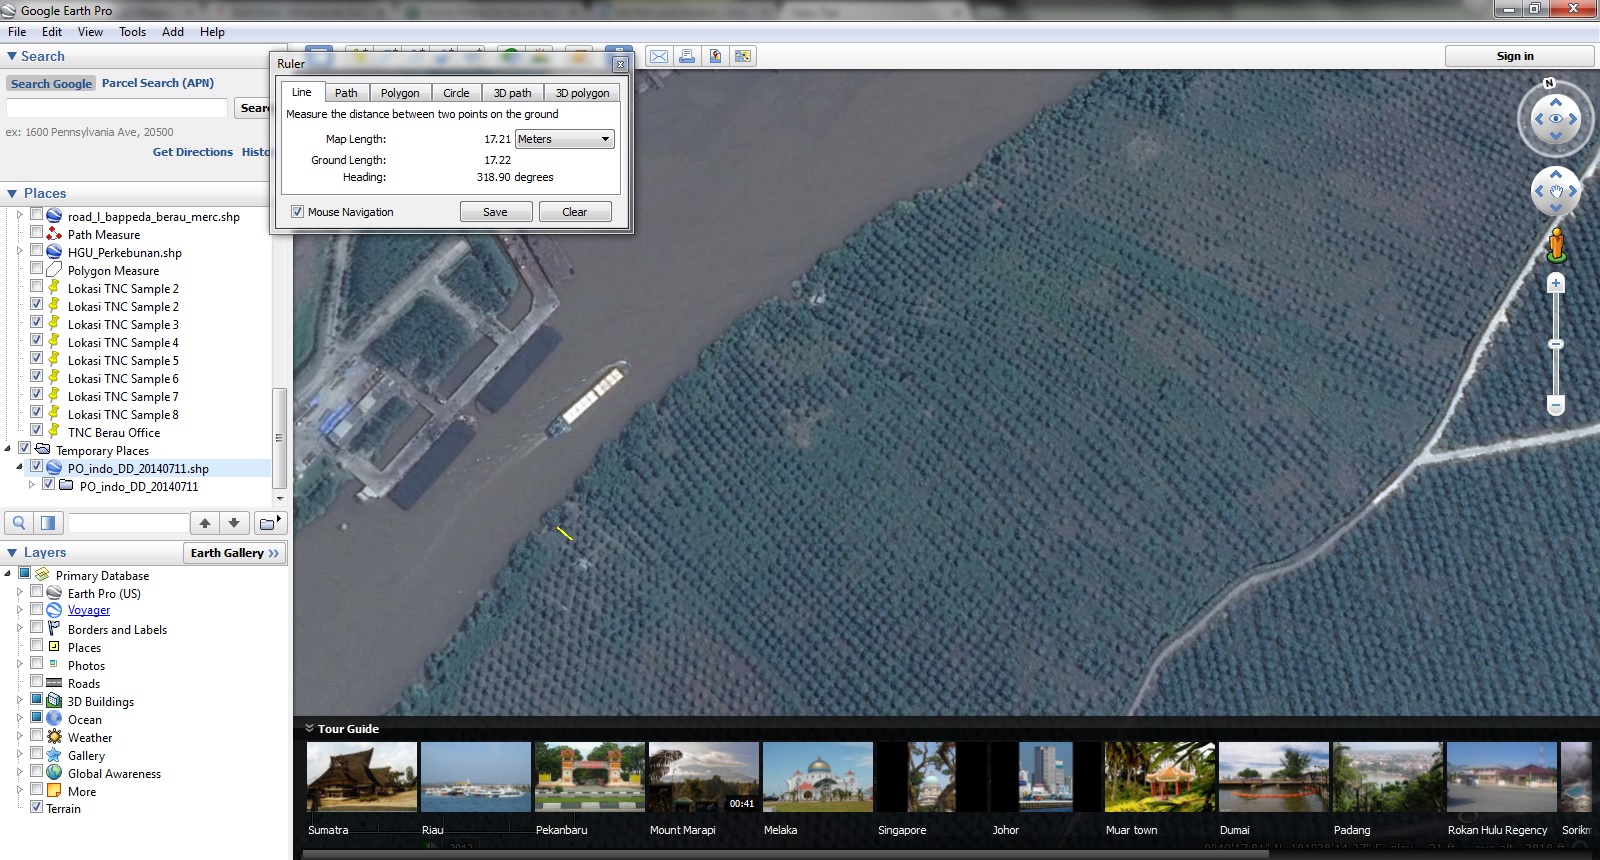Image resolution: width=1600 pixels, height=860 pixels.
Task: Move selected place up with arrow icon
Action: tap(204, 523)
